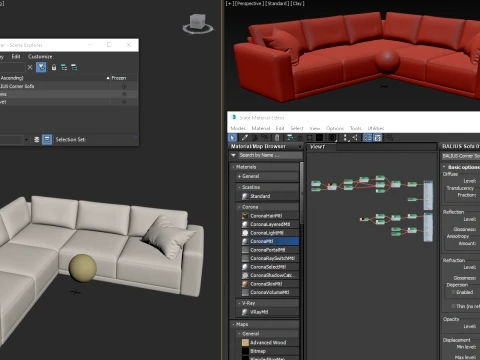Click the Delete Selected trash icon
The height and width of the screenshot is (360, 480).
[x=277, y=138]
